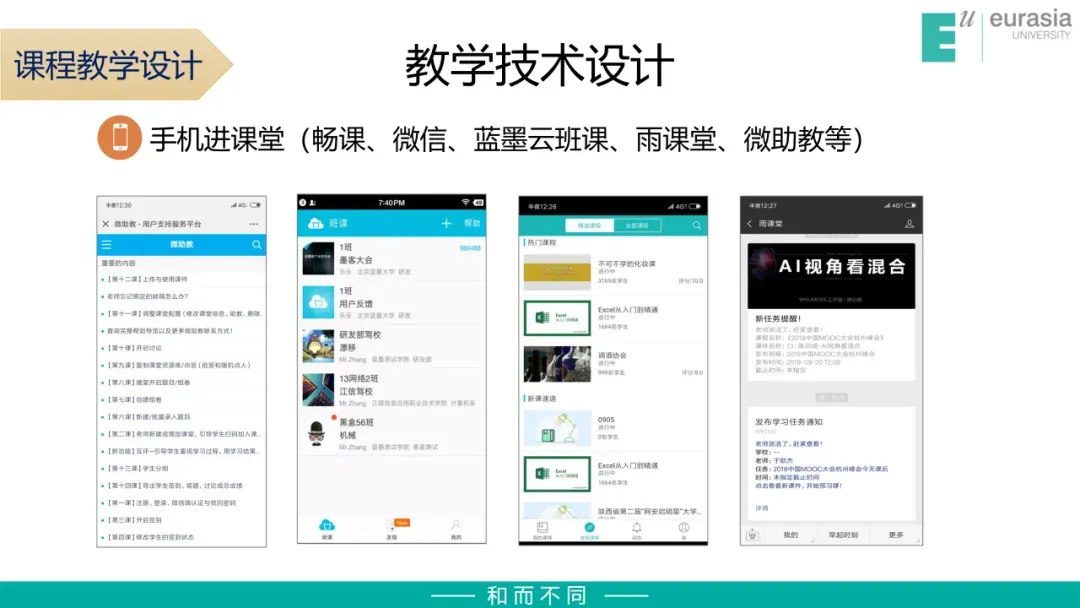Open 【第六课】新建/批量录入题目

pyautogui.click(x=148, y=417)
